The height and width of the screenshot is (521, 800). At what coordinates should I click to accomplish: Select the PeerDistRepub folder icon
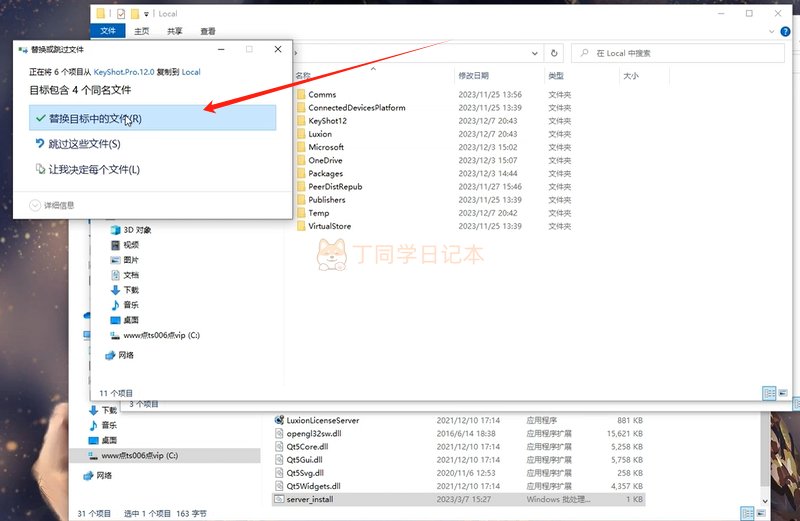pos(301,187)
